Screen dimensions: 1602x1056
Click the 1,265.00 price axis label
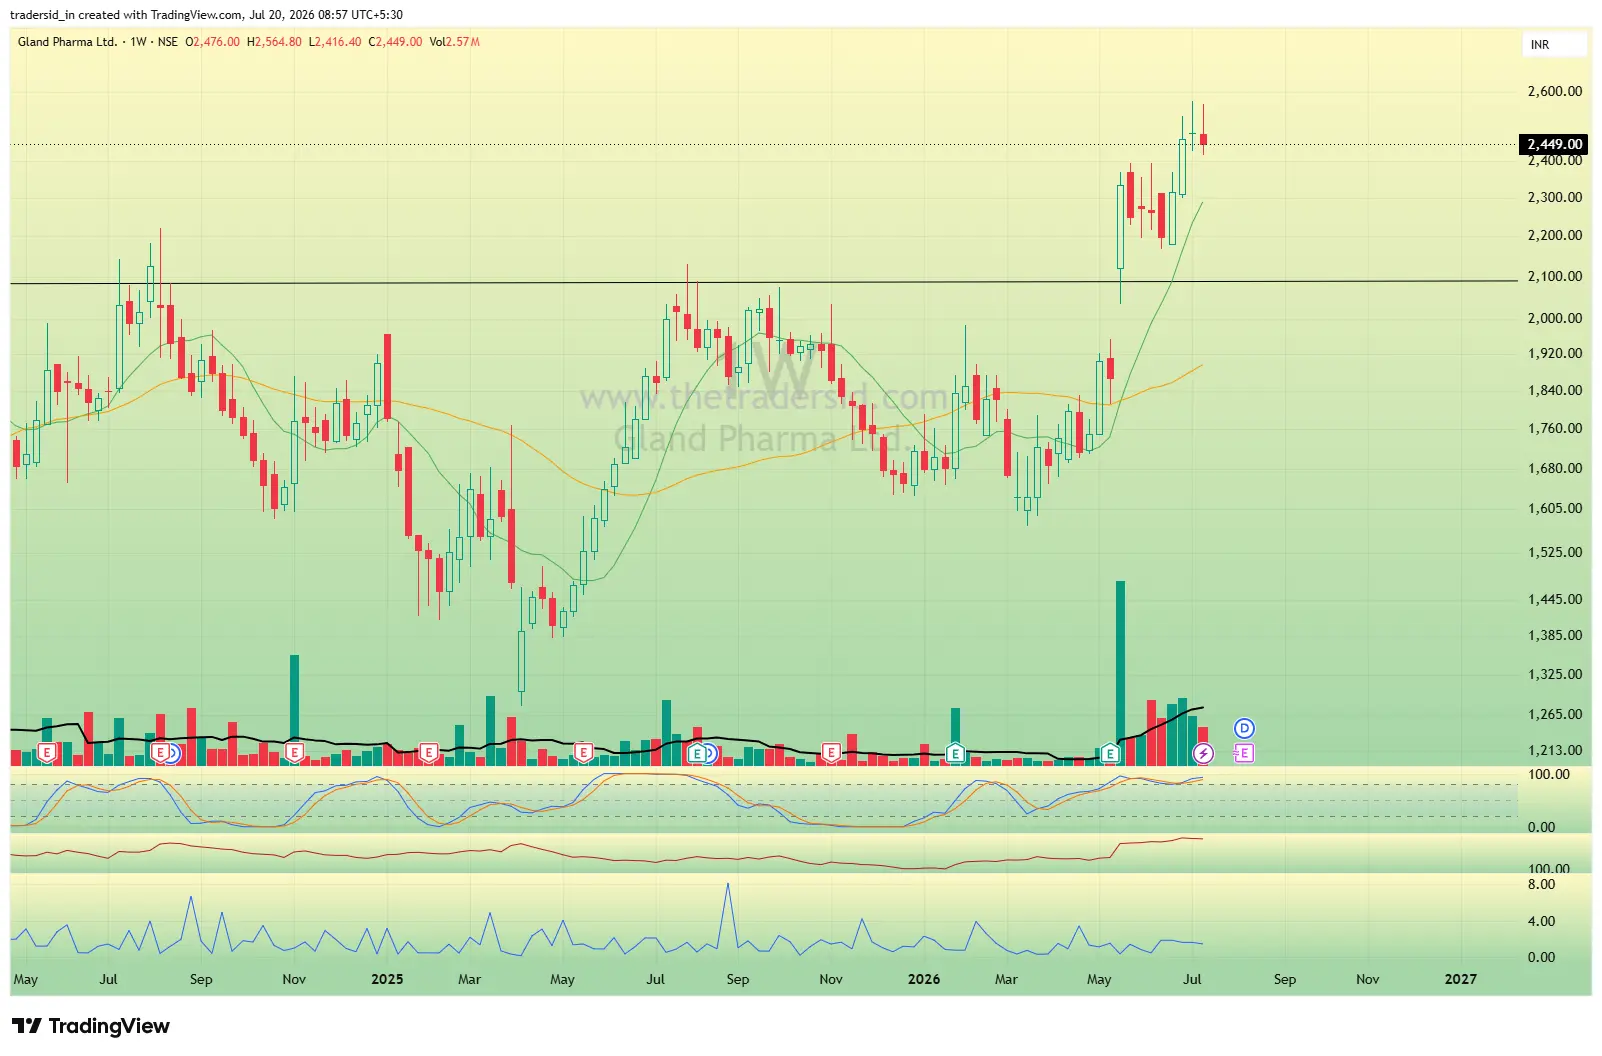point(1555,714)
